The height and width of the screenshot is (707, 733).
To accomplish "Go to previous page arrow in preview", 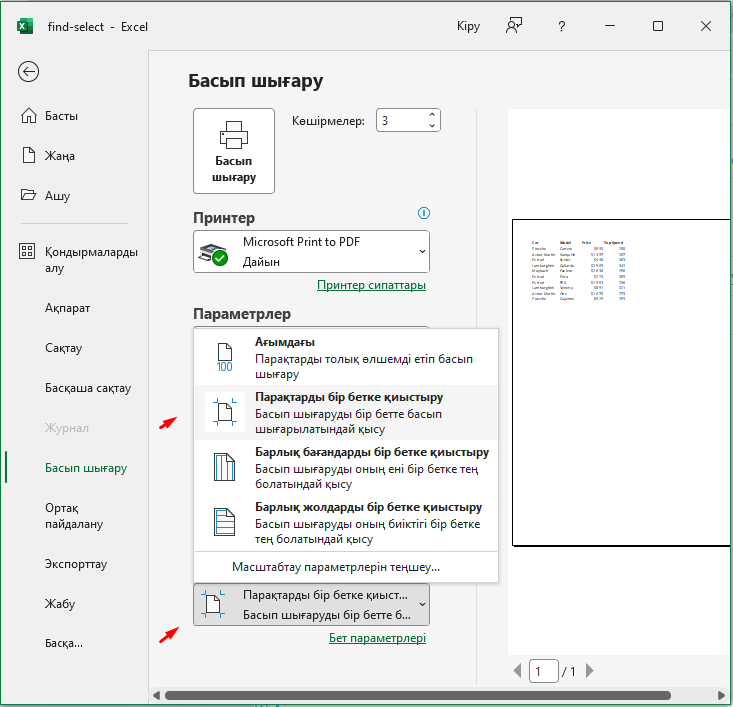I will click(x=517, y=671).
